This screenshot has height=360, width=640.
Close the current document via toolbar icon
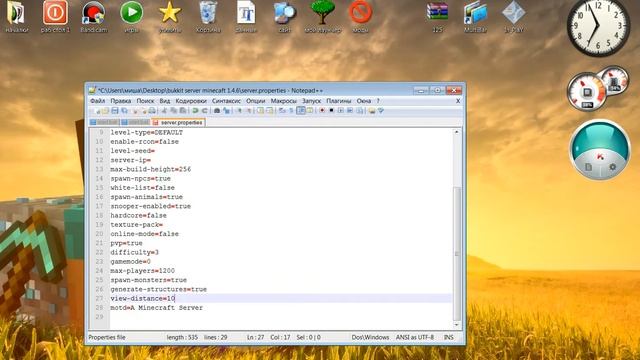tap(134, 111)
